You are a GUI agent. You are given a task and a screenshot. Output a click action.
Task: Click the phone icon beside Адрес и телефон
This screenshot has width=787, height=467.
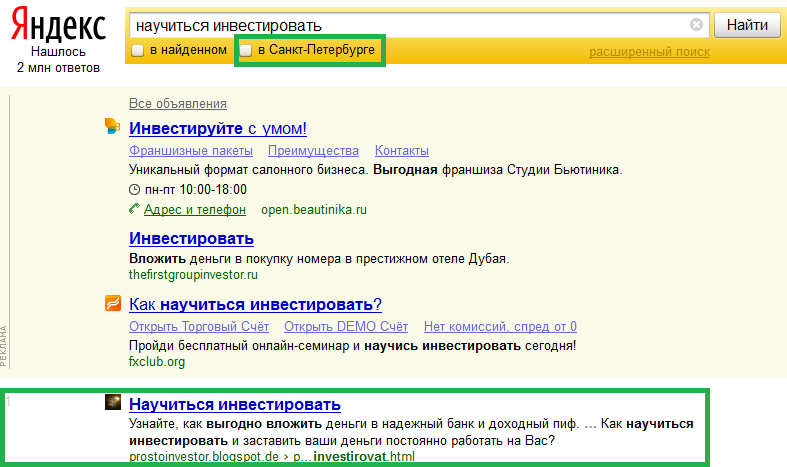point(134,208)
